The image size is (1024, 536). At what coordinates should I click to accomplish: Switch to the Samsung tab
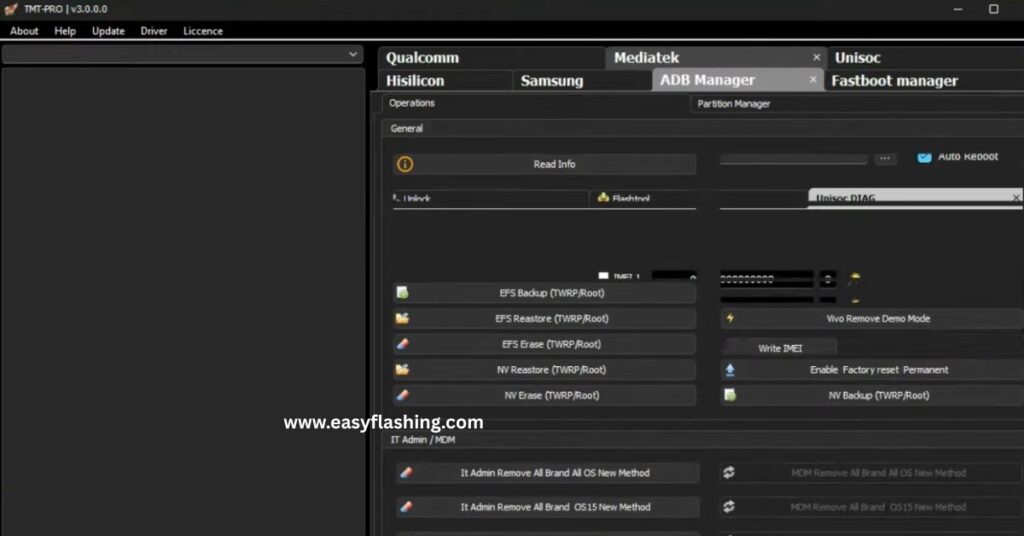coord(582,80)
